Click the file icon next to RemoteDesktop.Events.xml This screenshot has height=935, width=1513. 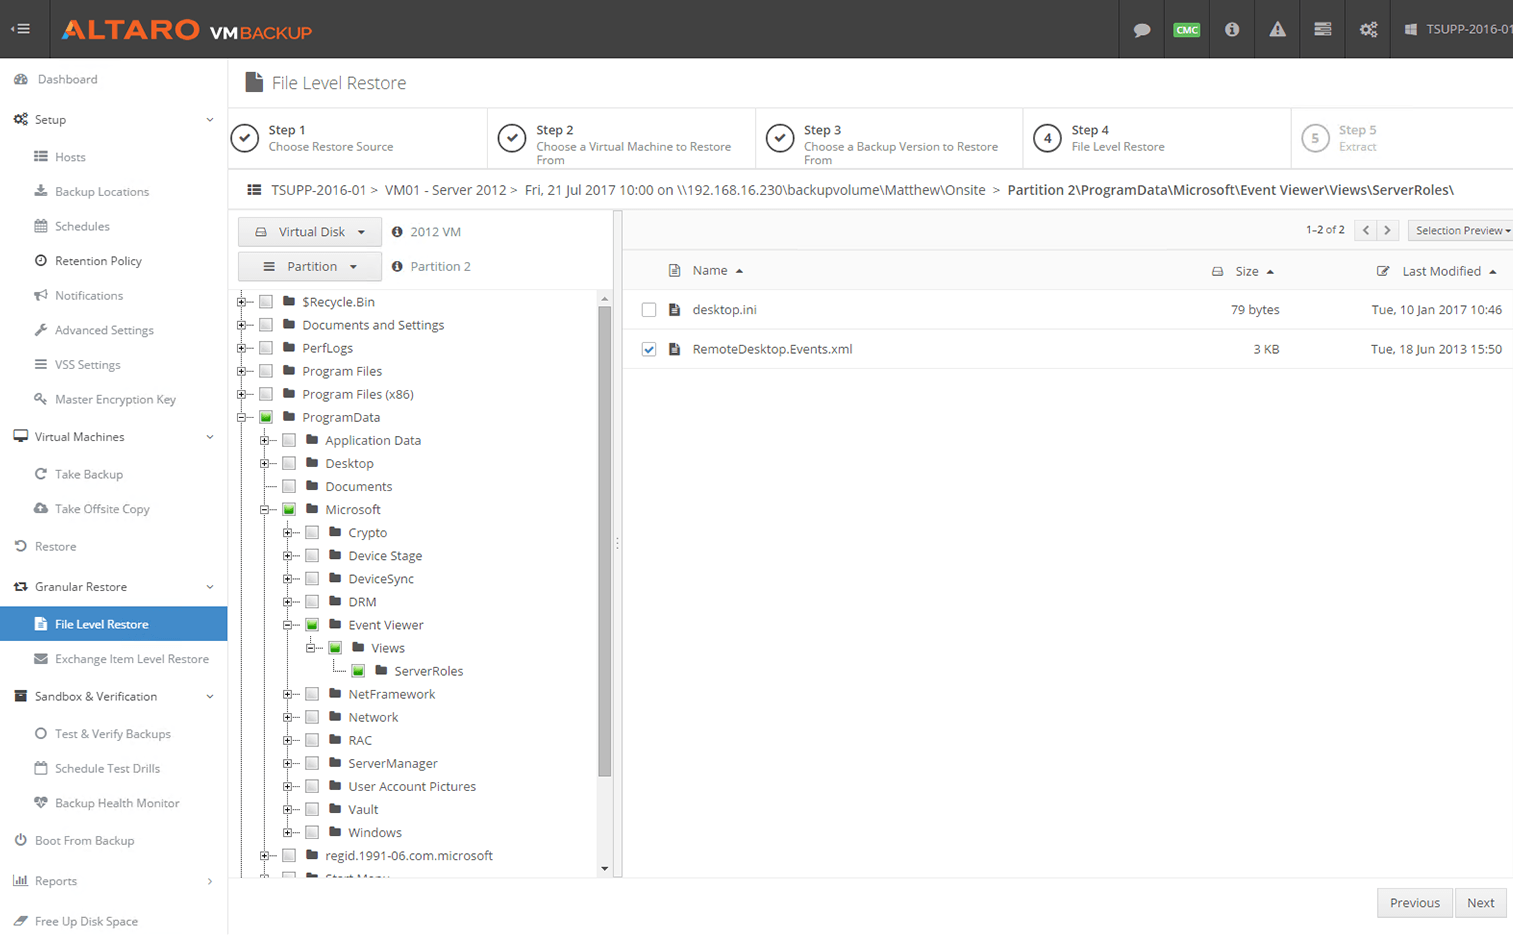coord(674,349)
